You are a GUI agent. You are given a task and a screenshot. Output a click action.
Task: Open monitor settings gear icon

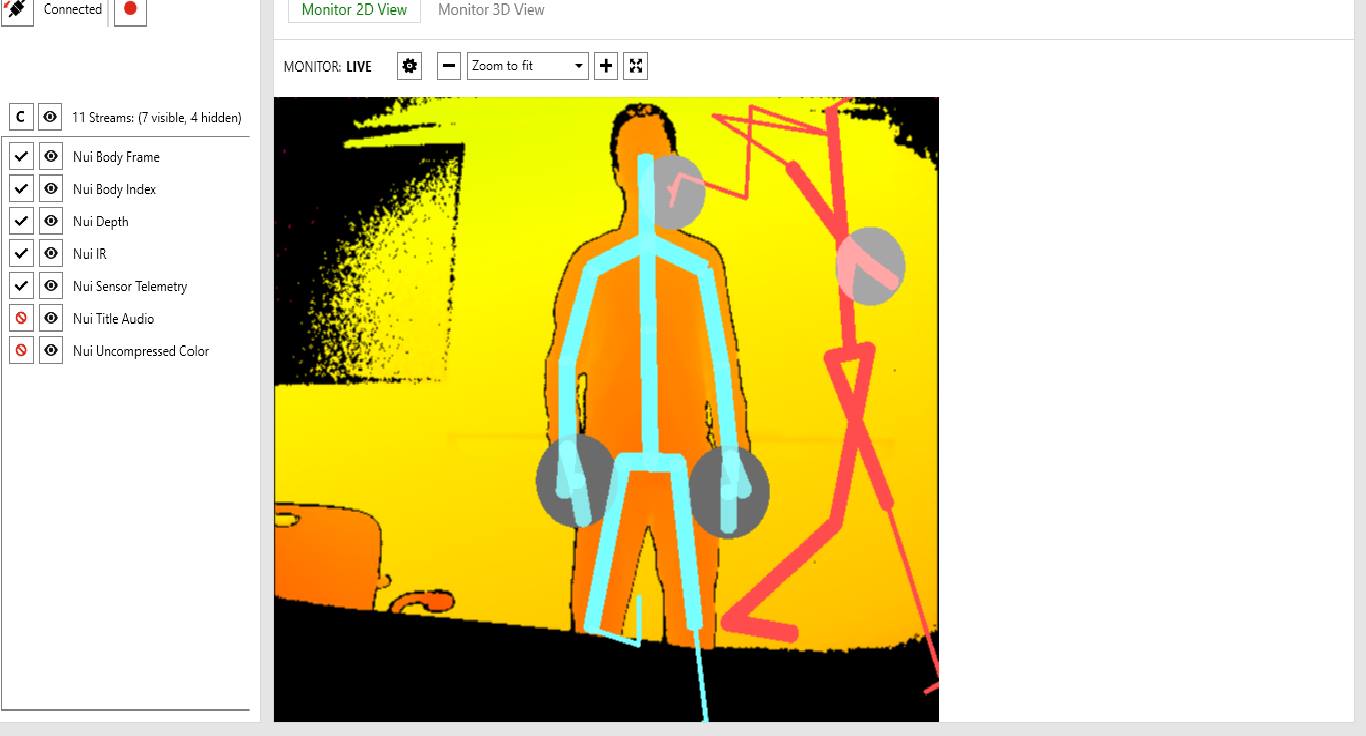(x=409, y=66)
